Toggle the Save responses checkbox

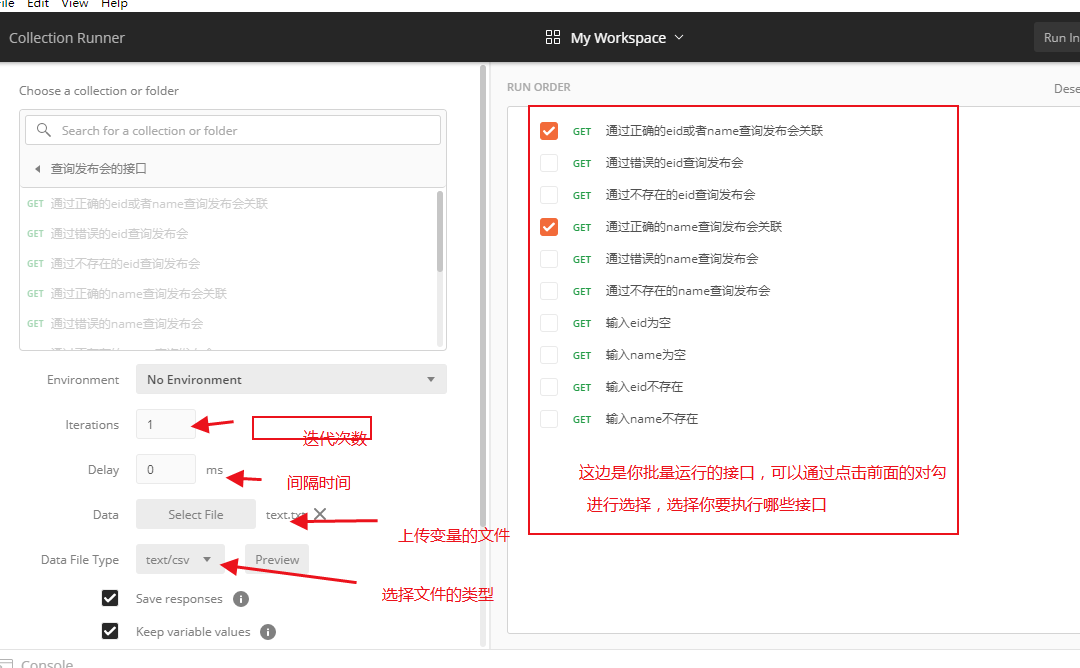click(x=110, y=598)
